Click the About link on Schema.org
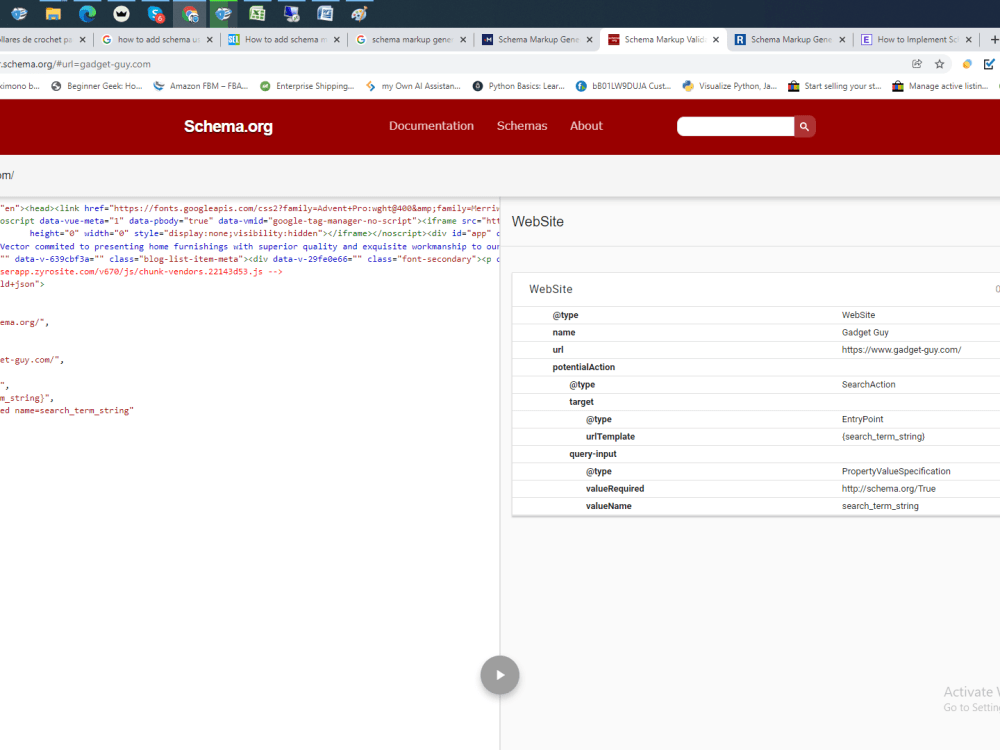 pyautogui.click(x=586, y=126)
